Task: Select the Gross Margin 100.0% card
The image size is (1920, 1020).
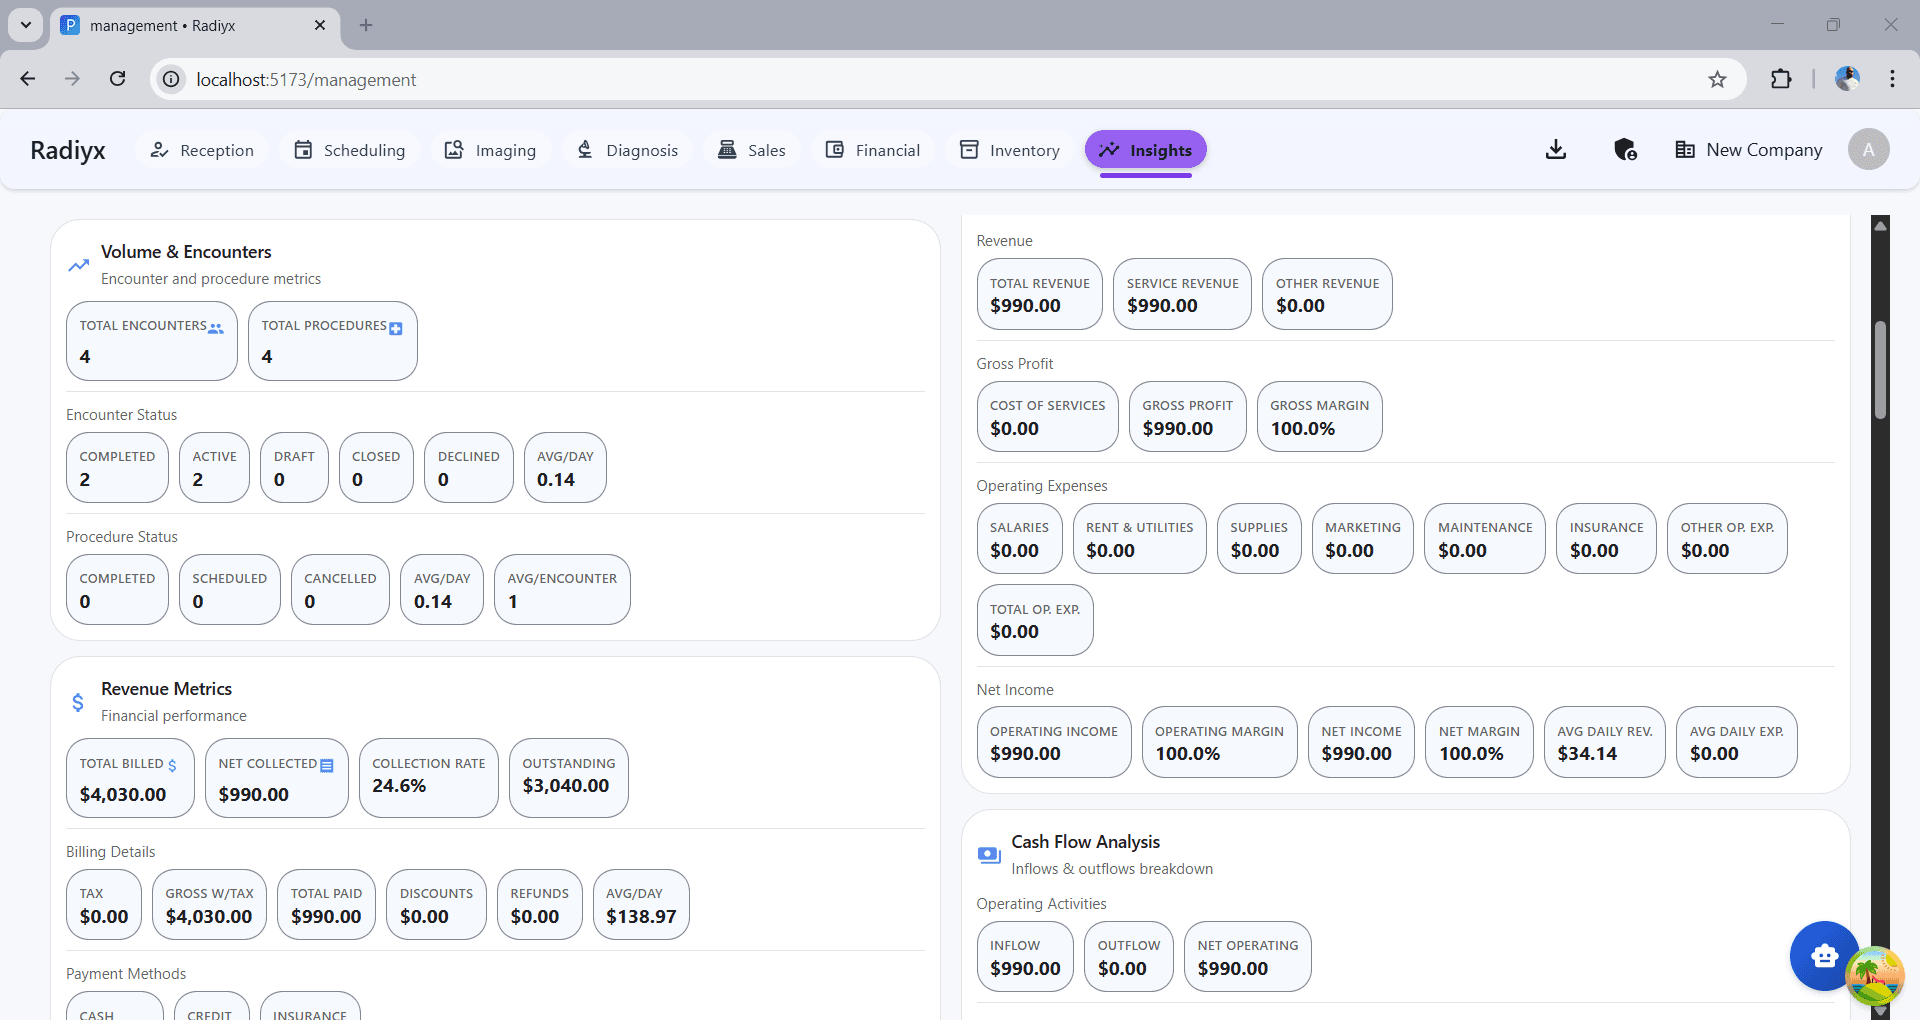Action: click(x=1320, y=416)
